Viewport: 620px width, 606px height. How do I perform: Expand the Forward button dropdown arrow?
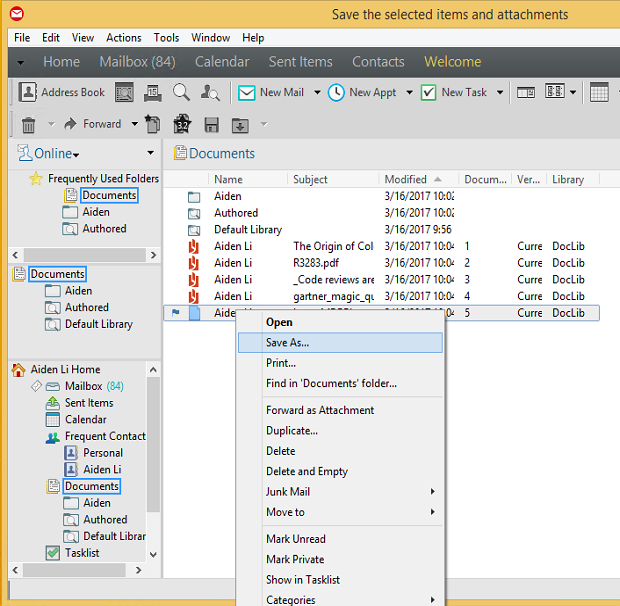point(132,125)
